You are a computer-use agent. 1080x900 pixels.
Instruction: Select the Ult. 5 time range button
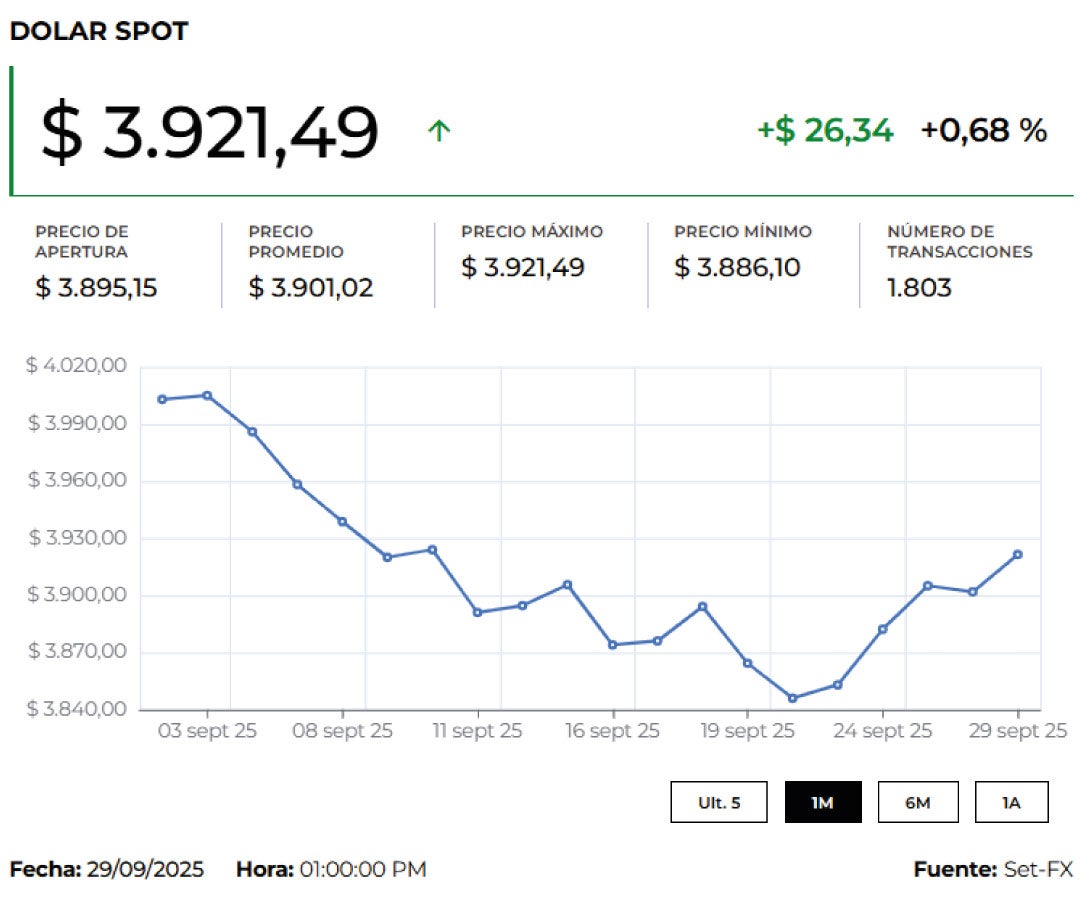[718, 802]
